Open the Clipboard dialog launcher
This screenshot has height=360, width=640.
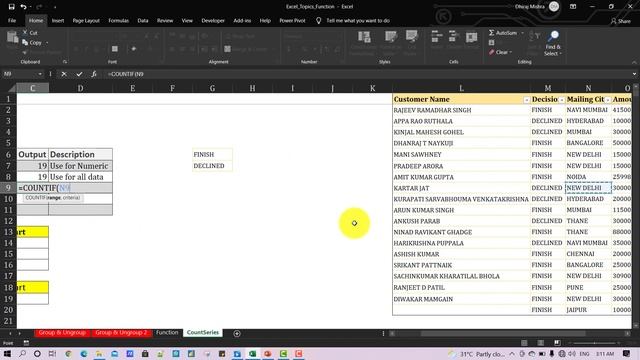65,62
